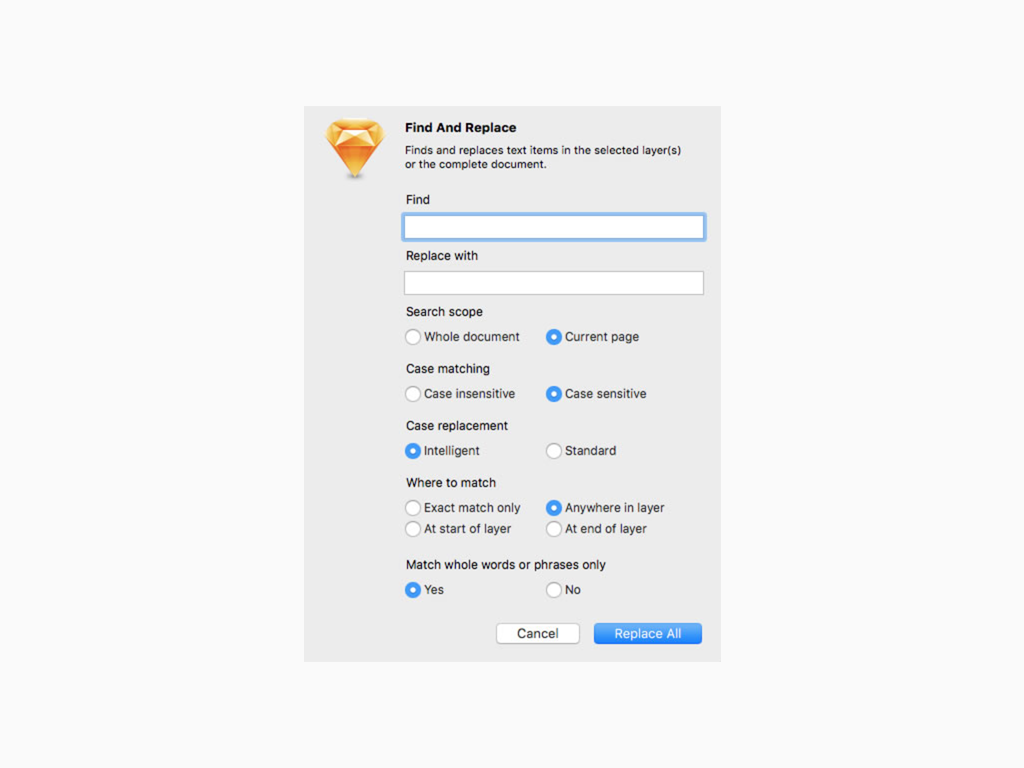Click the Search scope label

(444, 312)
